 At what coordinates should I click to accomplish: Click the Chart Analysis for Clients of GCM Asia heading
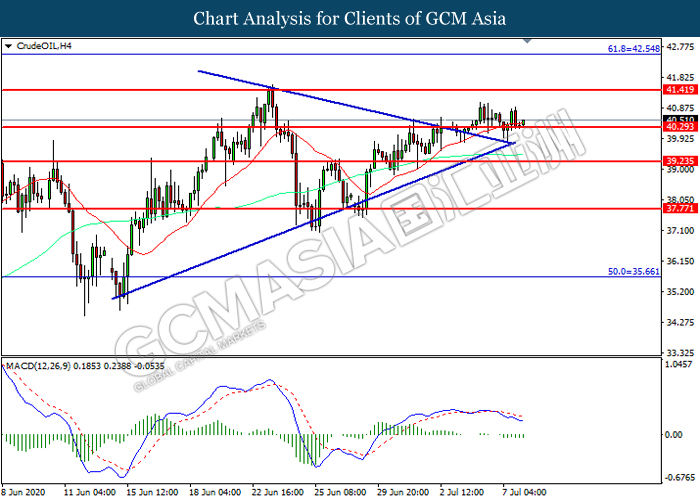coord(350,18)
